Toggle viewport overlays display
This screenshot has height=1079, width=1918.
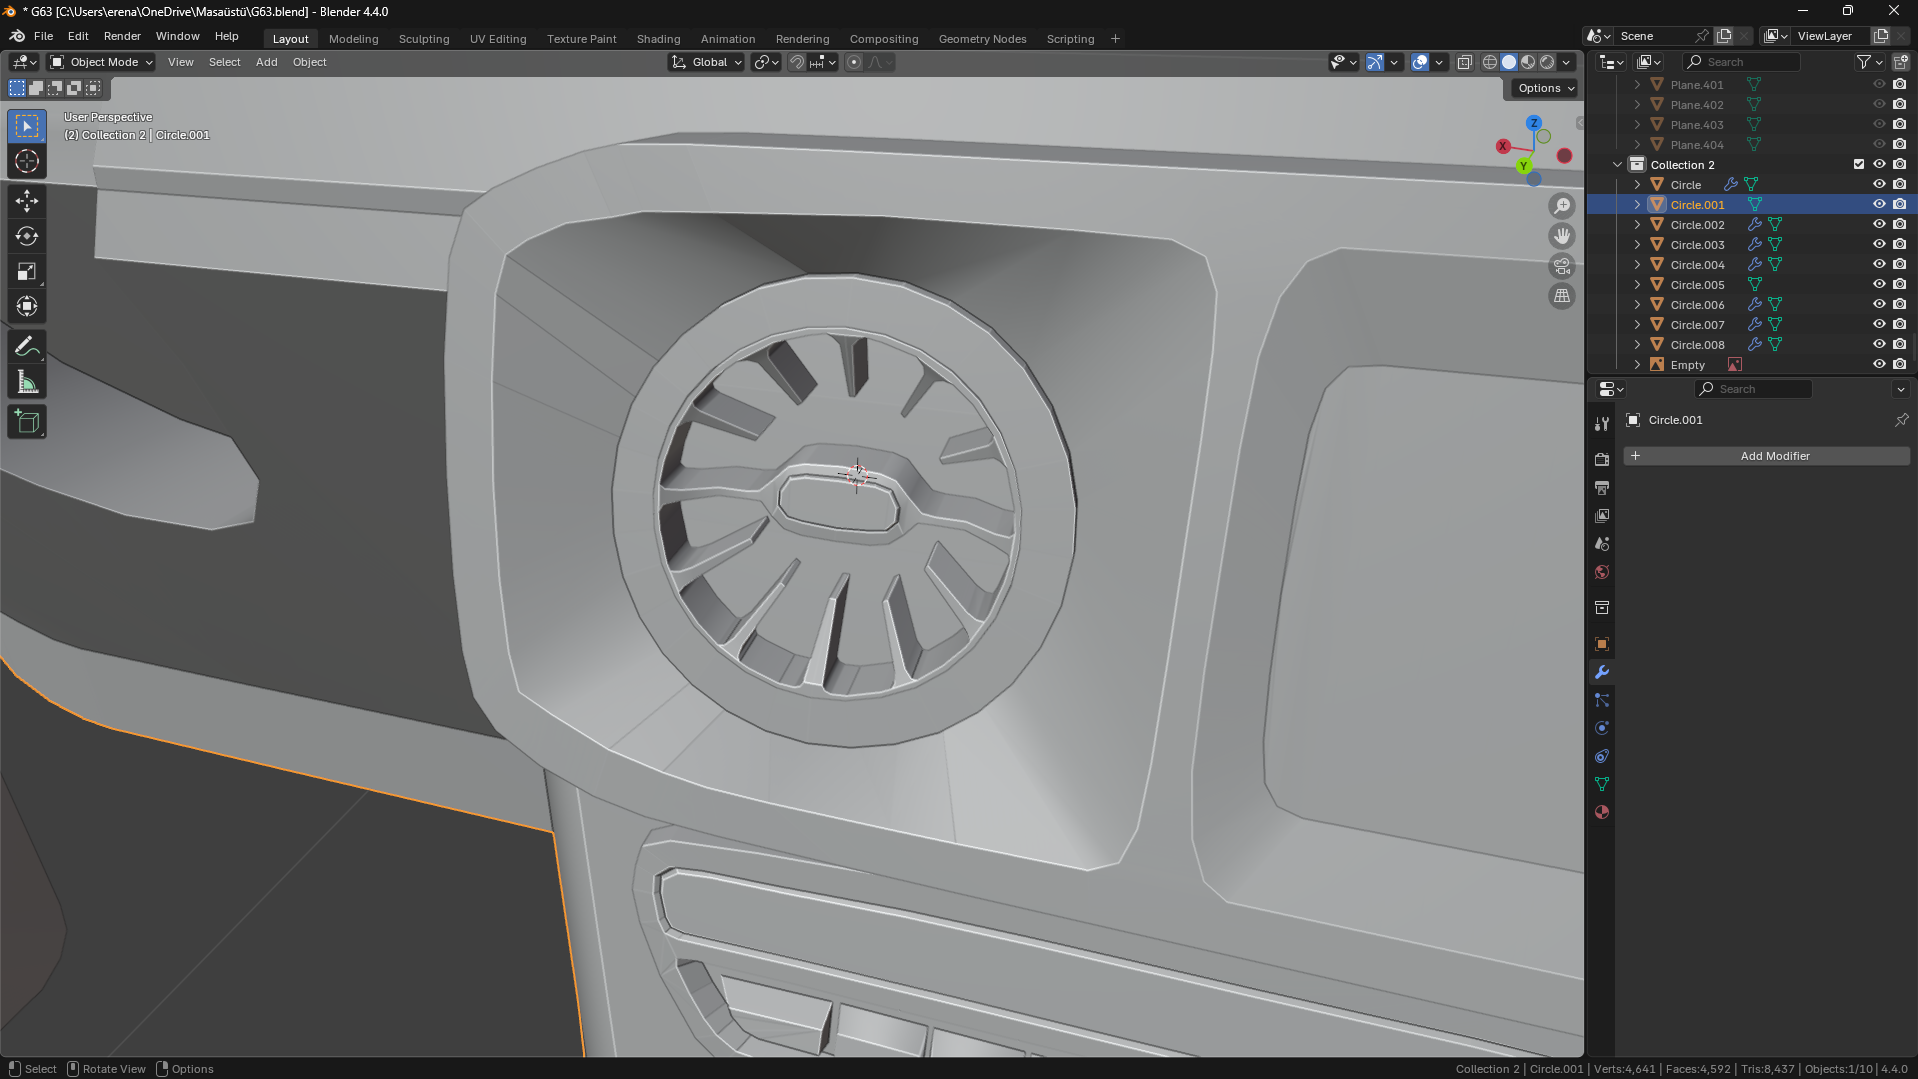point(1420,62)
